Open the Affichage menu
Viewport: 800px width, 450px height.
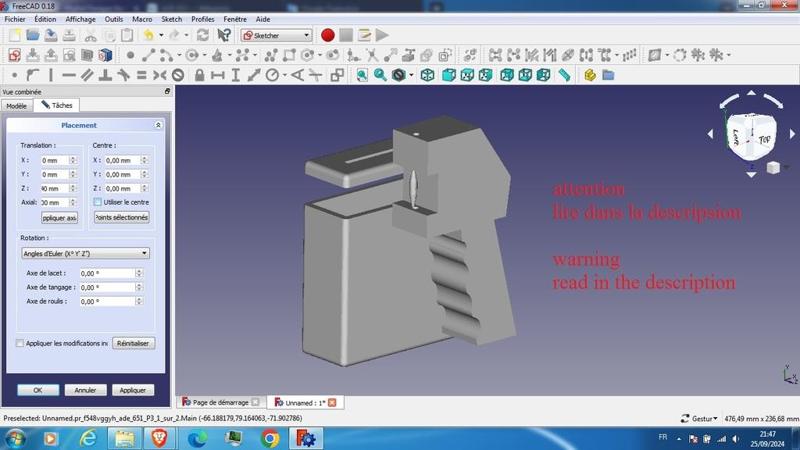[x=80, y=19]
